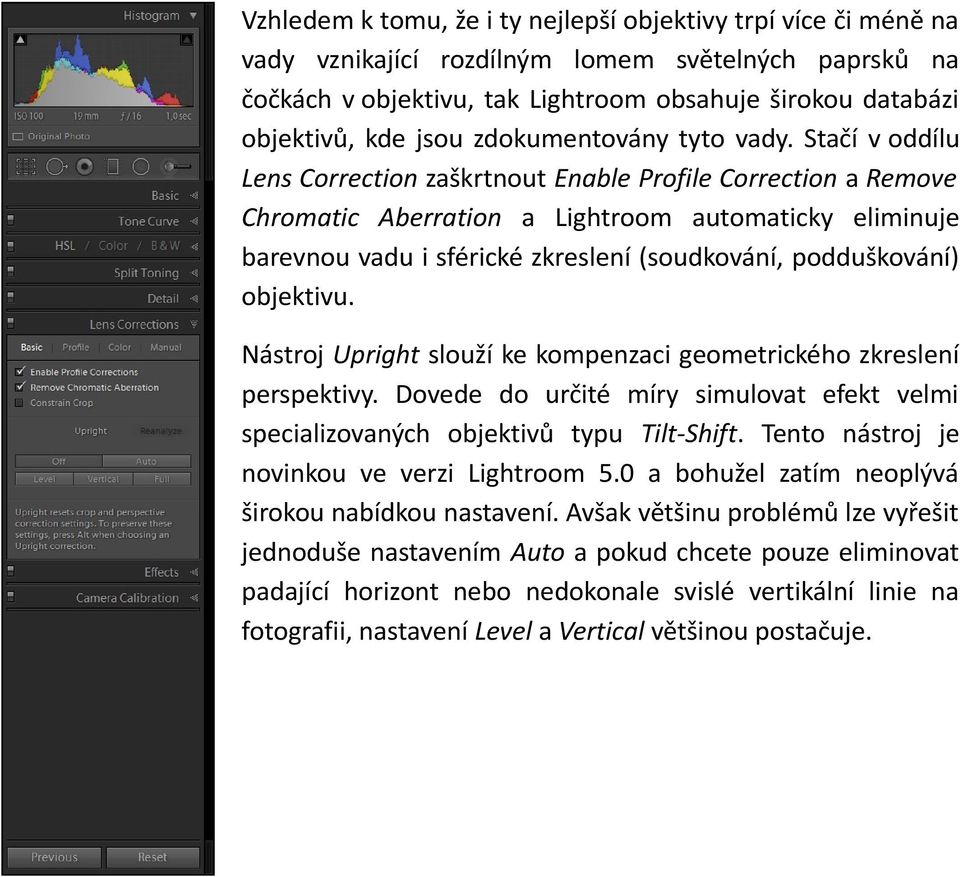The image size is (960, 877).
Task: Click the right panel vertical scrollbar
Action: pos(209,92)
